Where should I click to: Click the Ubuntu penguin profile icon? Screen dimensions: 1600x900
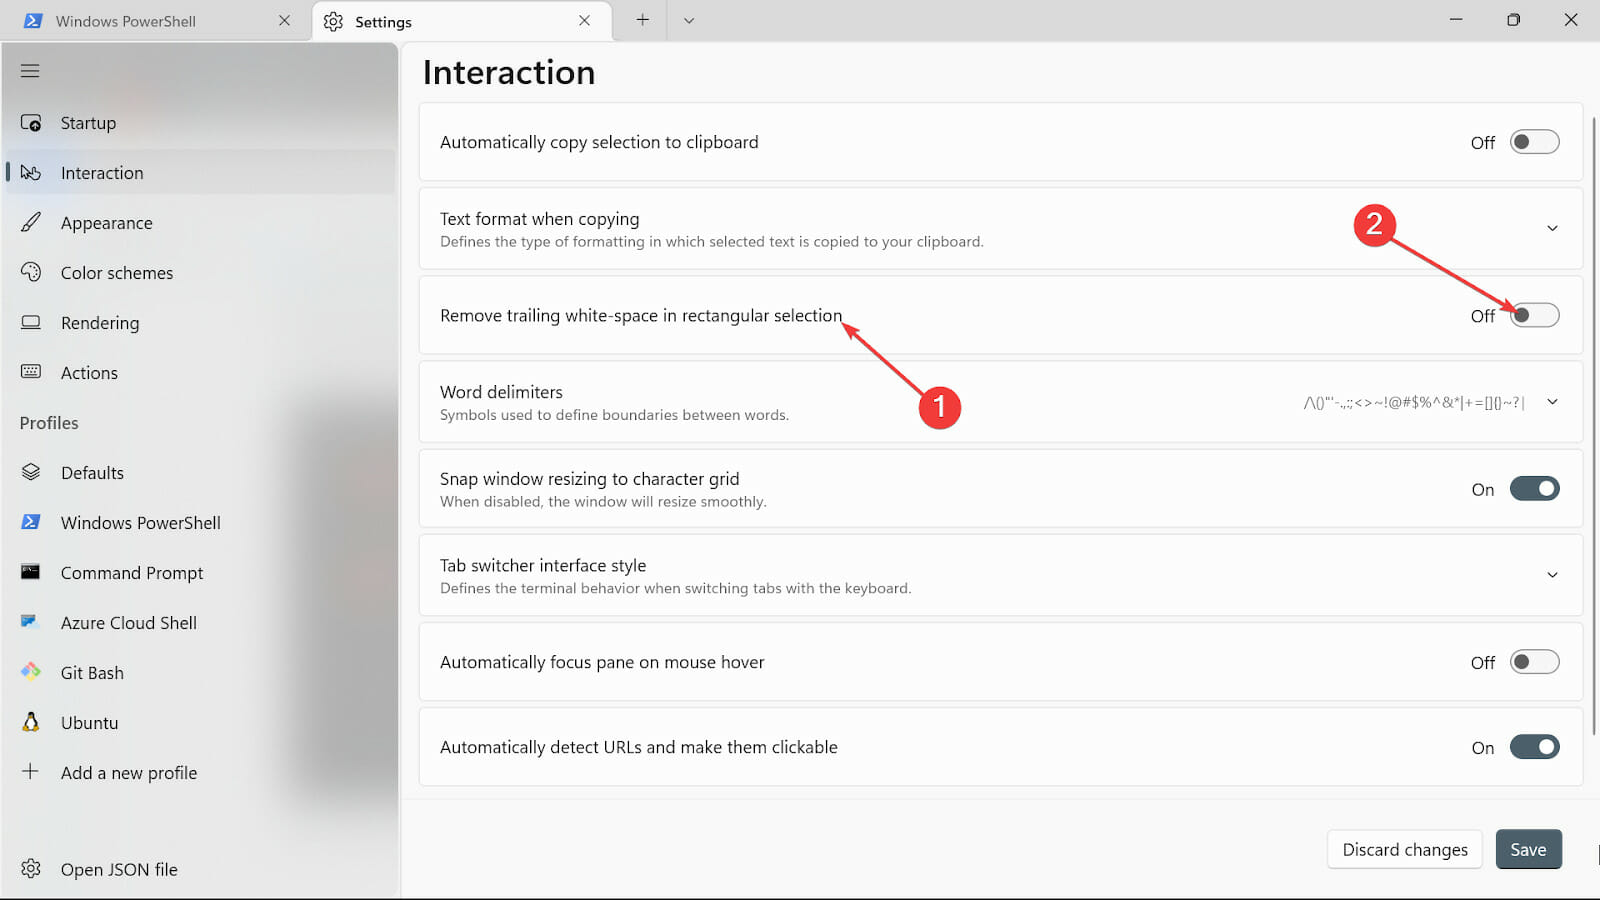[31, 722]
